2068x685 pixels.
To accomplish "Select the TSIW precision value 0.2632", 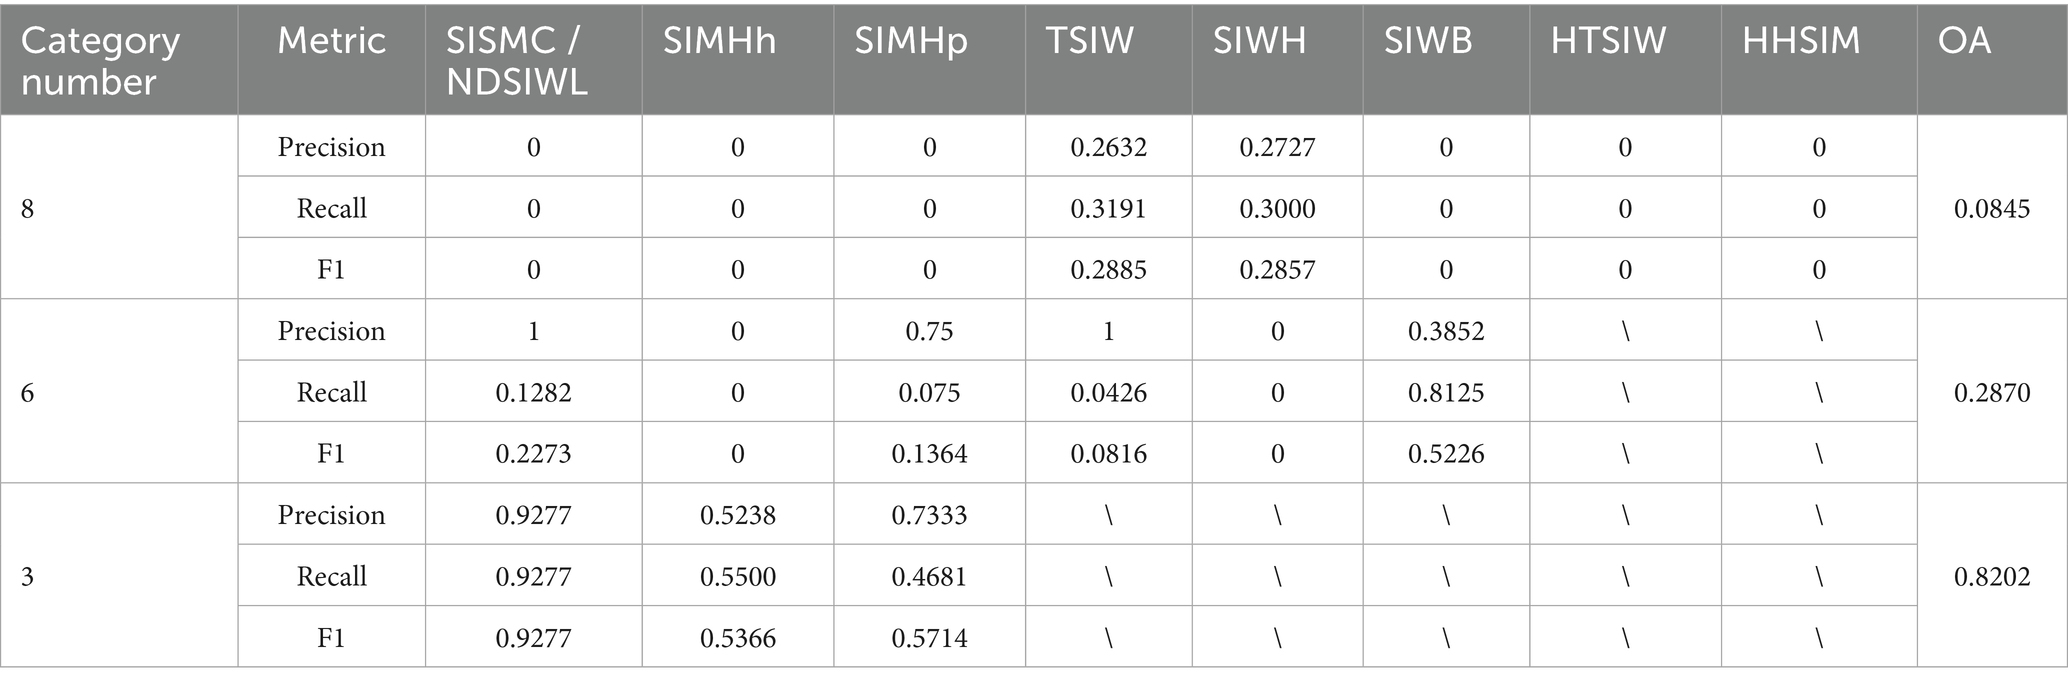I will tap(1108, 147).
